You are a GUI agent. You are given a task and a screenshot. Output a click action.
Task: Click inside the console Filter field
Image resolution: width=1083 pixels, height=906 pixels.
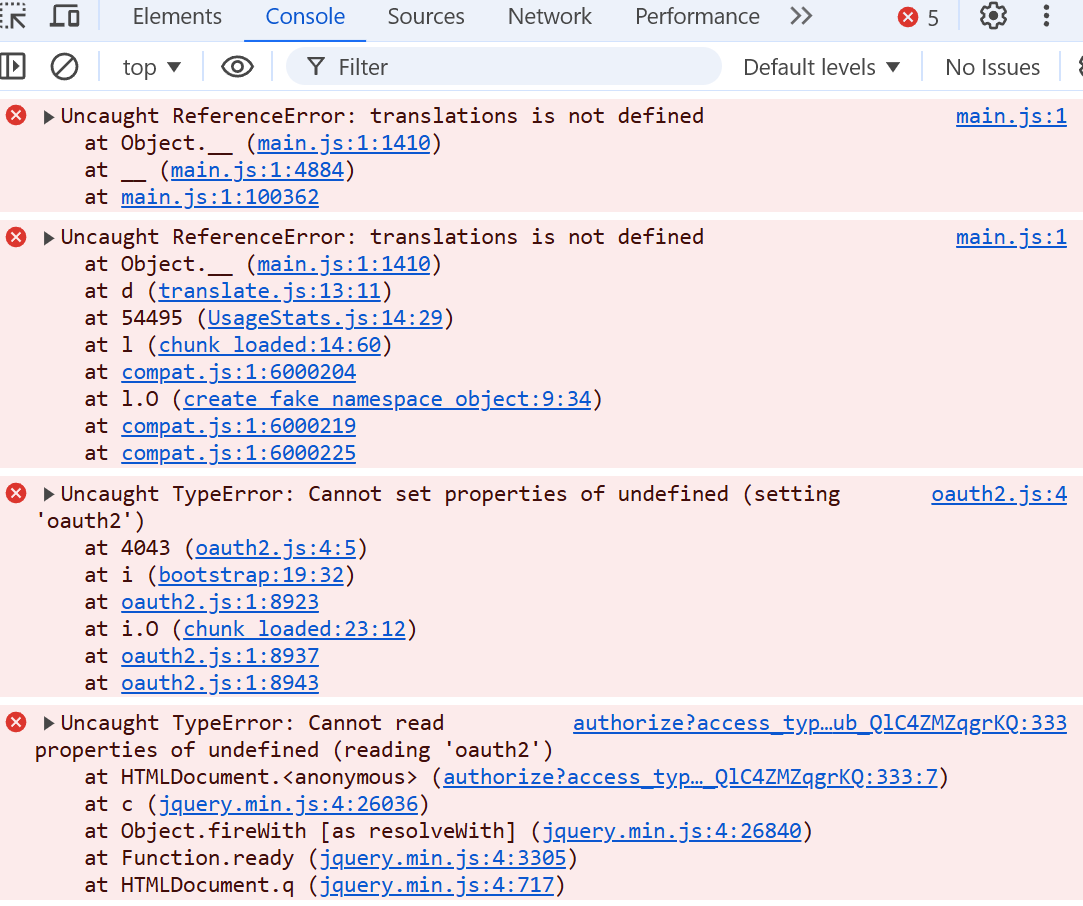click(500, 66)
